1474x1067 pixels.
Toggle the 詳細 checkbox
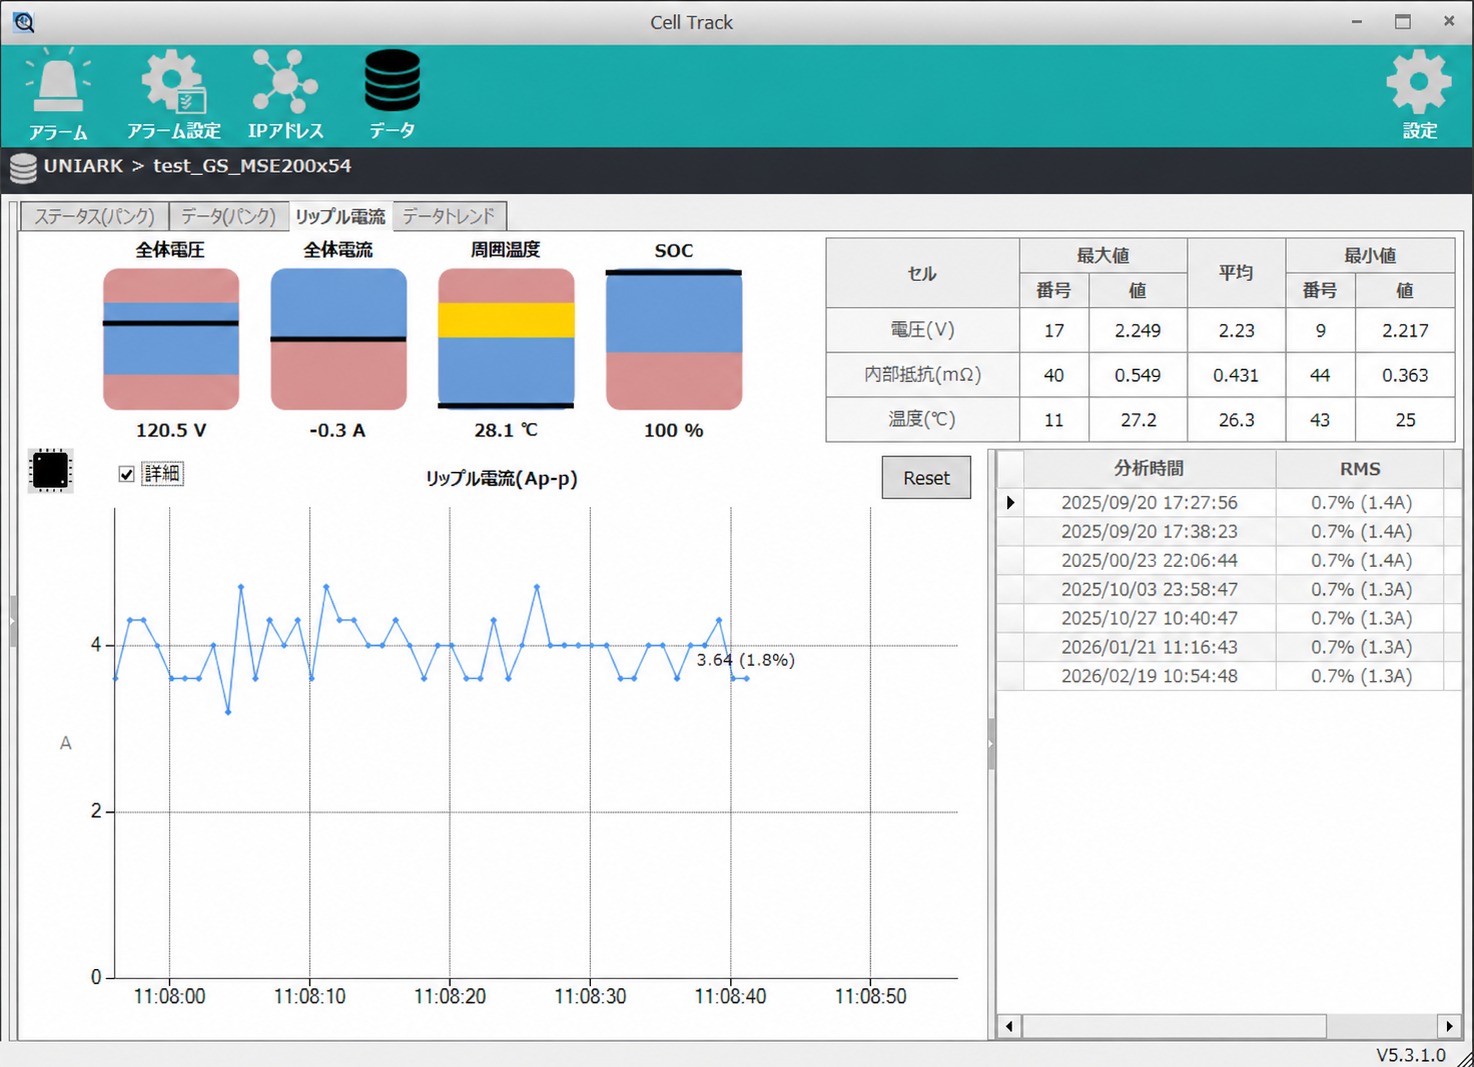[126, 474]
